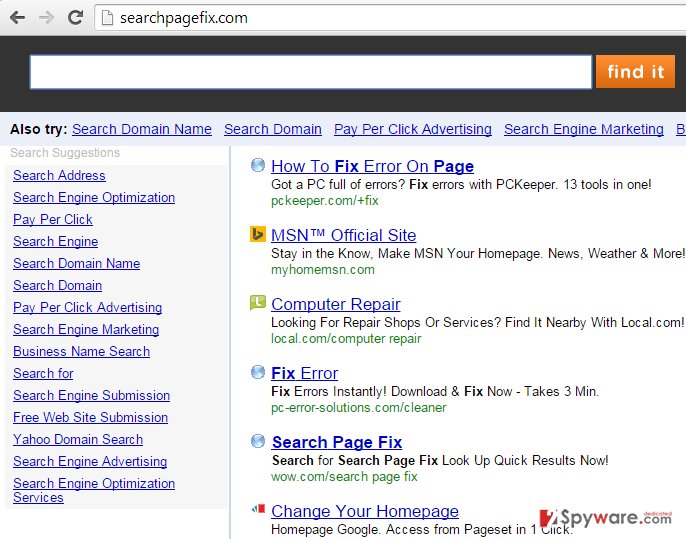Open sidebar Search Domain link

pos(57,285)
